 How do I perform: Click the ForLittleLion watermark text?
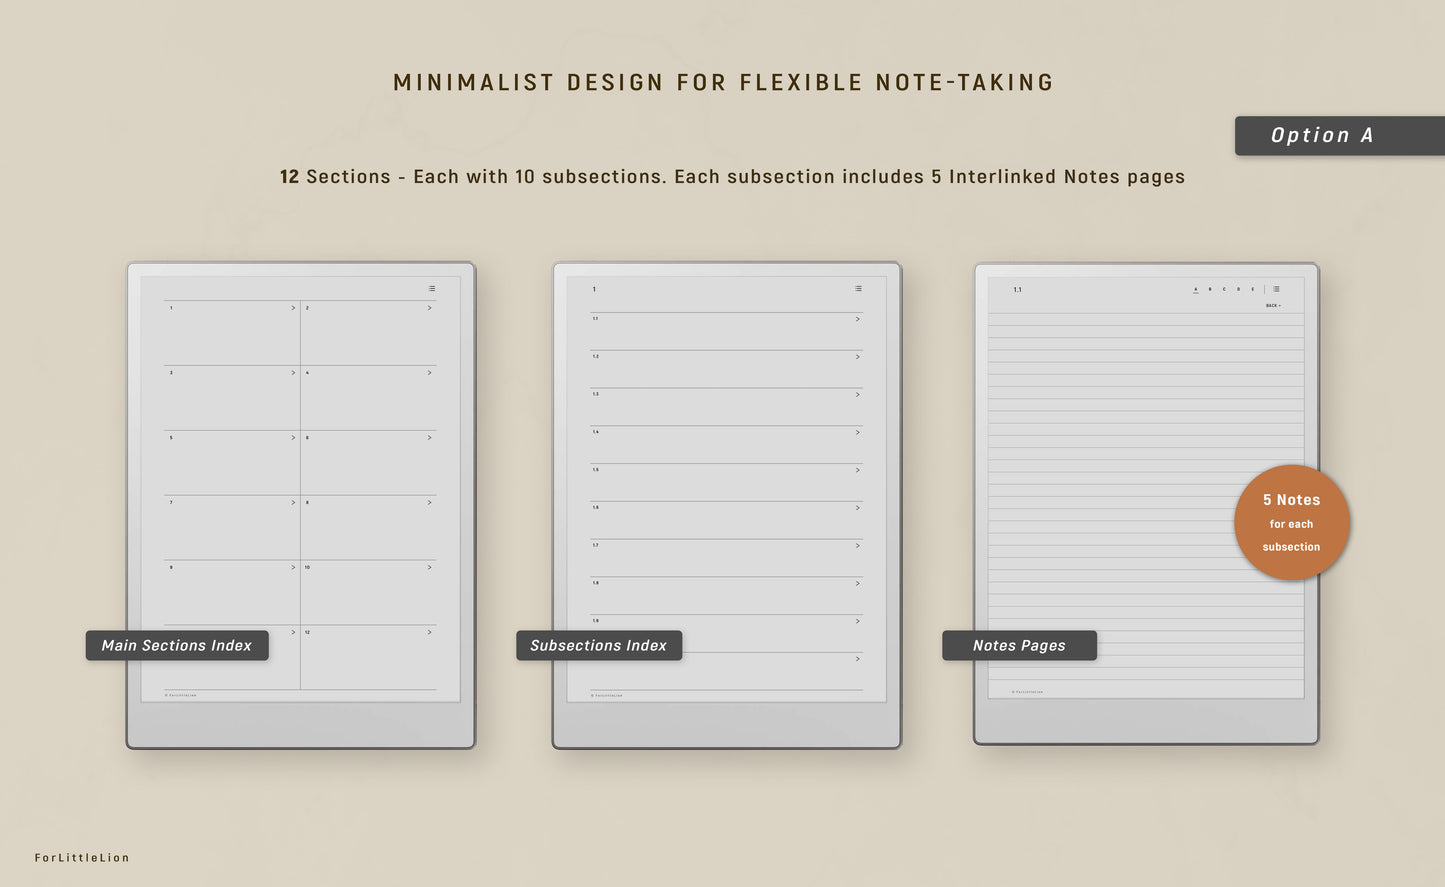pos(82,857)
